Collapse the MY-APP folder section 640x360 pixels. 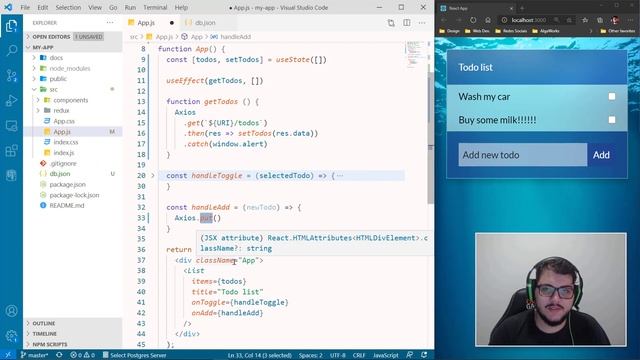tap(73, 47)
